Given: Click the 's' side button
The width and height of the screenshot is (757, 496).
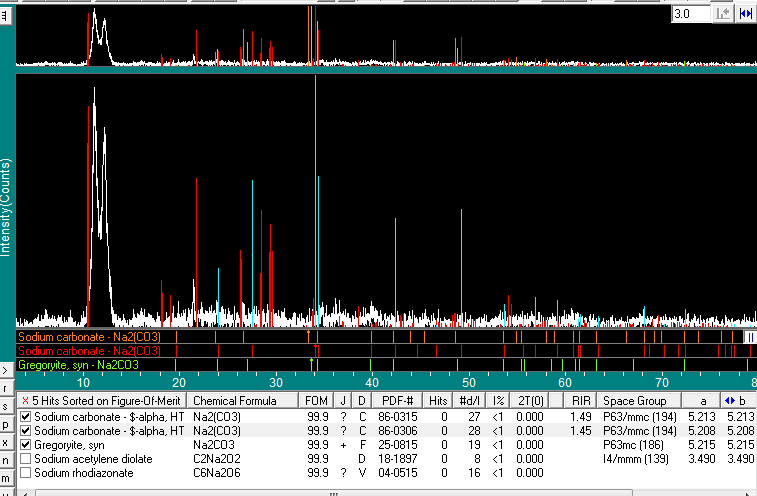Looking at the screenshot, I should pyautogui.click(x=5, y=407).
